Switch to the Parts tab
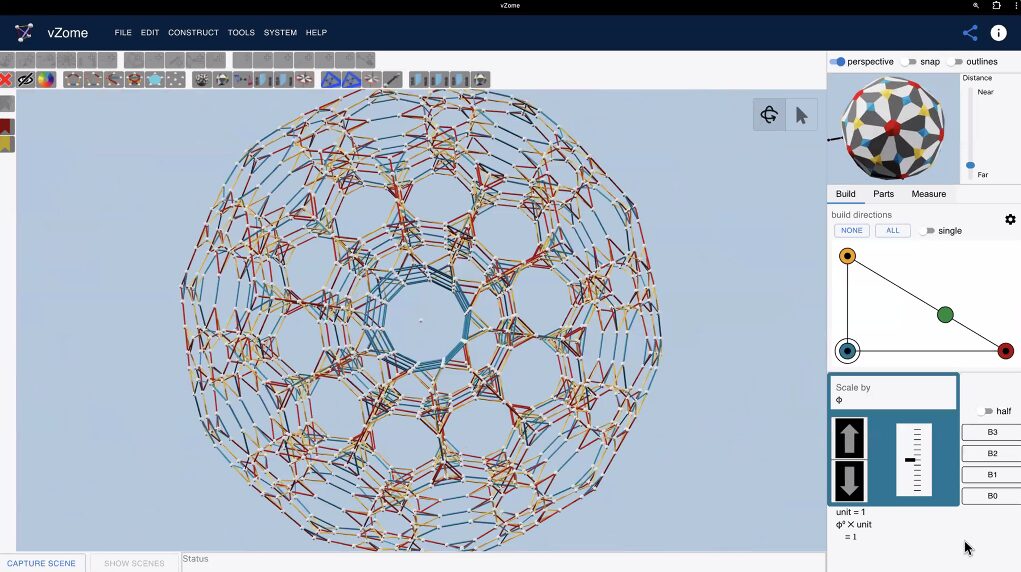This screenshot has height=572, width=1021. [883, 194]
